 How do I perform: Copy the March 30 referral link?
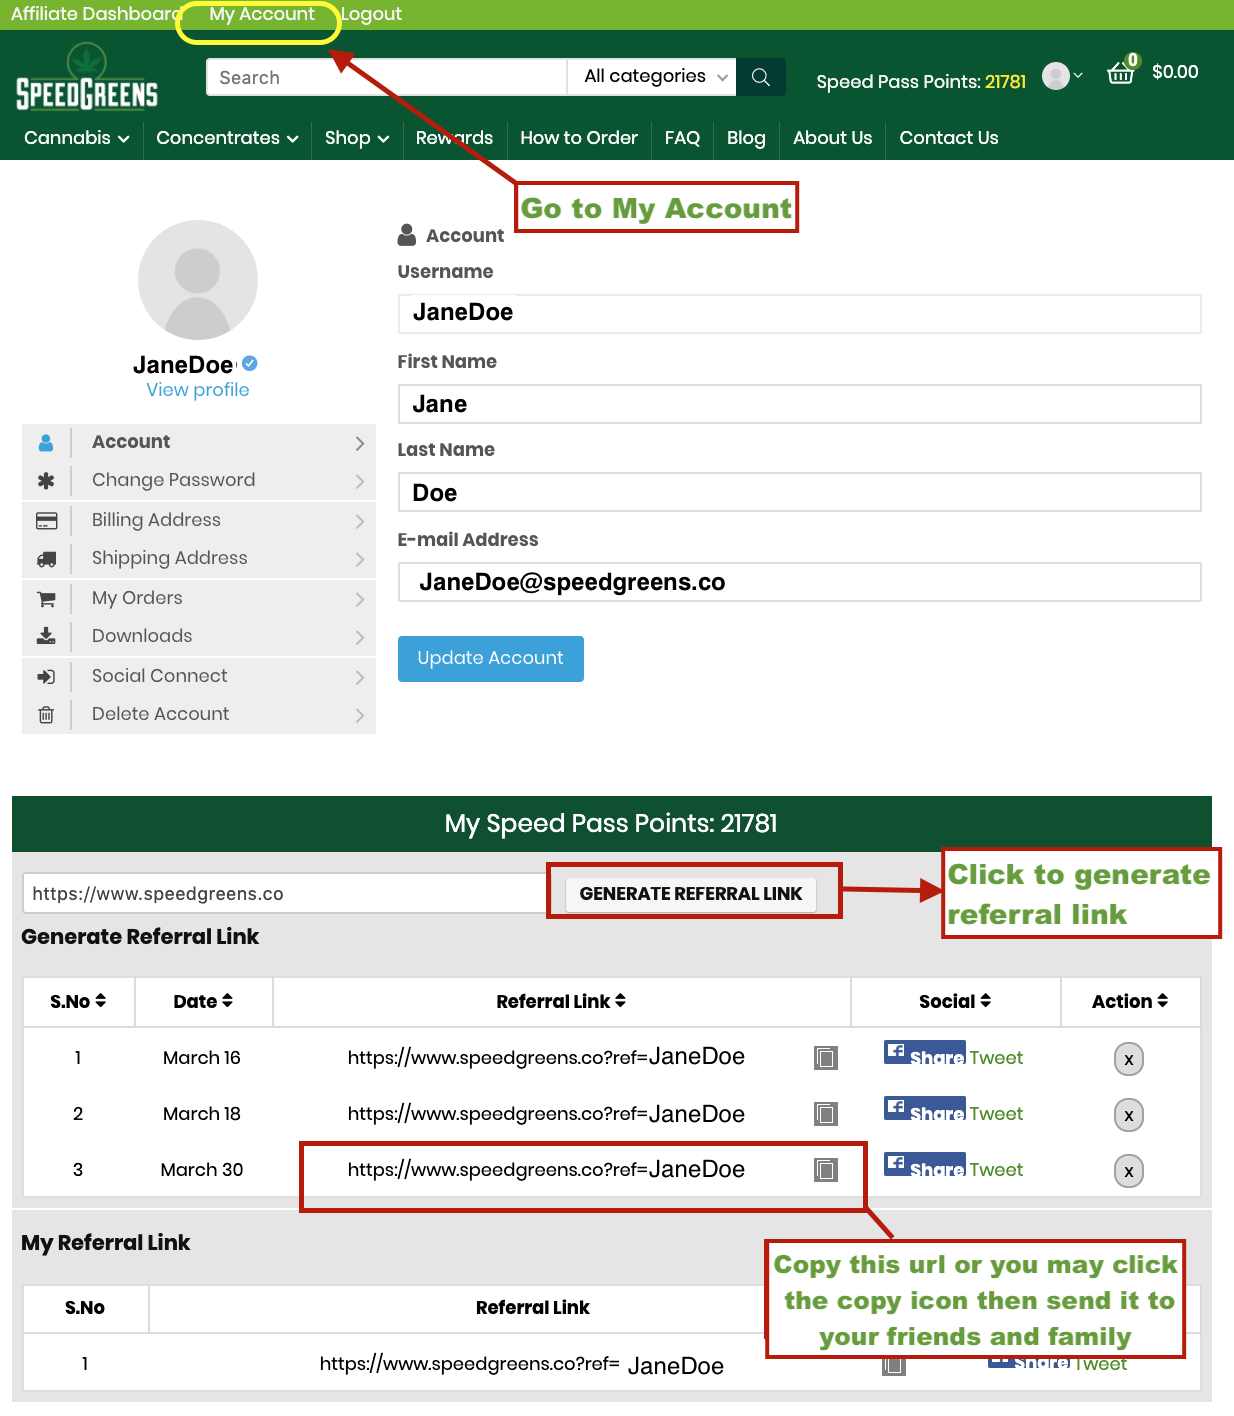(825, 1170)
